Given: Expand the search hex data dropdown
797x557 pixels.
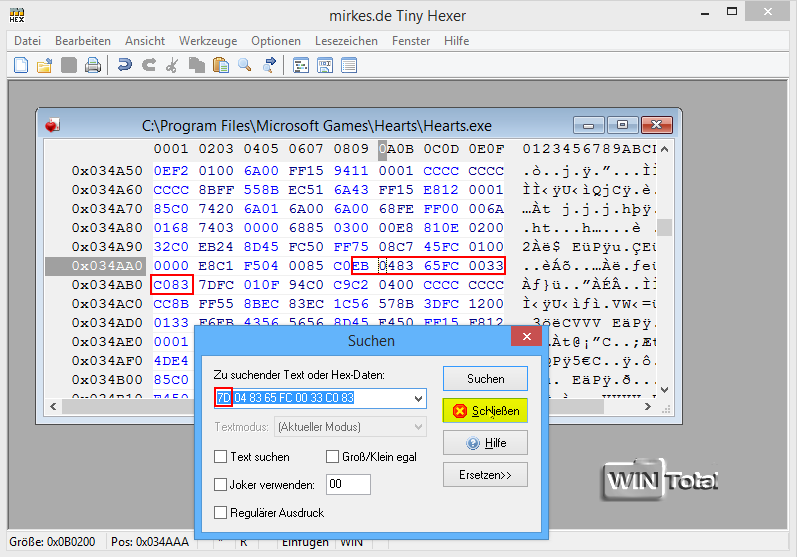Looking at the screenshot, I should tap(418, 398).
